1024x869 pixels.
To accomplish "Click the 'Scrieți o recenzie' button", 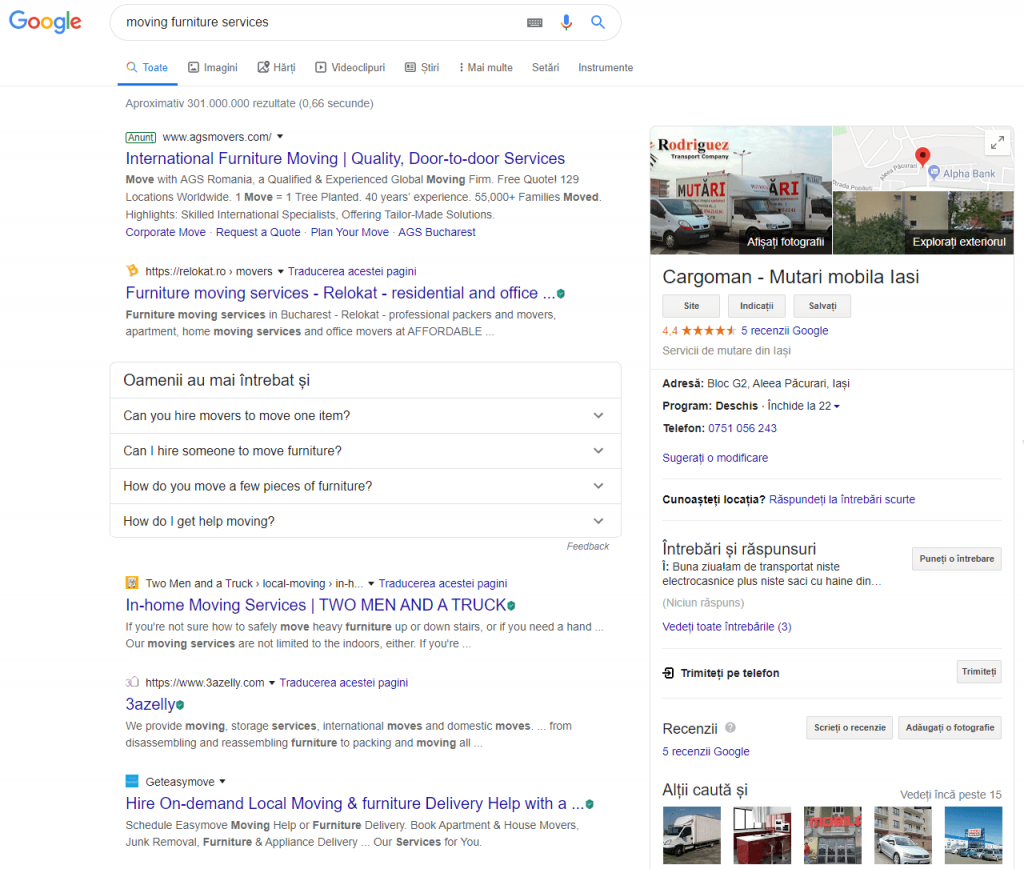I will pyautogui.click(x=850, y=728).
